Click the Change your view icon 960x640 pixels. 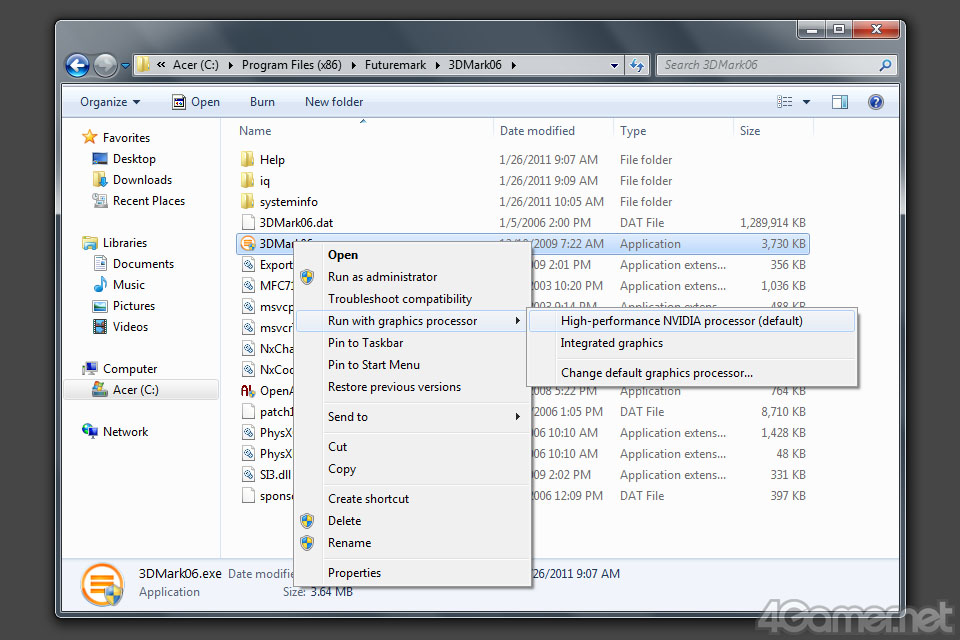tap(784, 102)
